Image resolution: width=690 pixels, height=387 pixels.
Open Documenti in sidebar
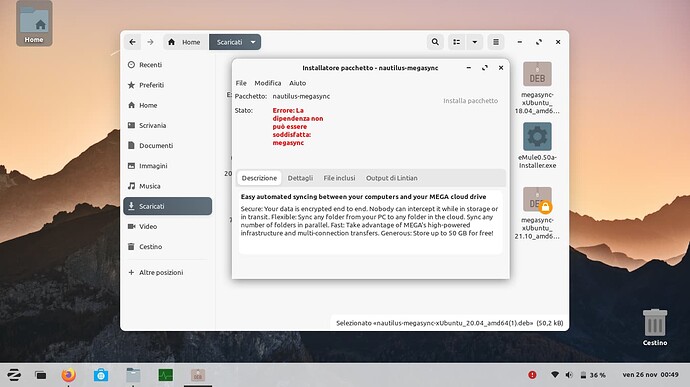(168, 146)
